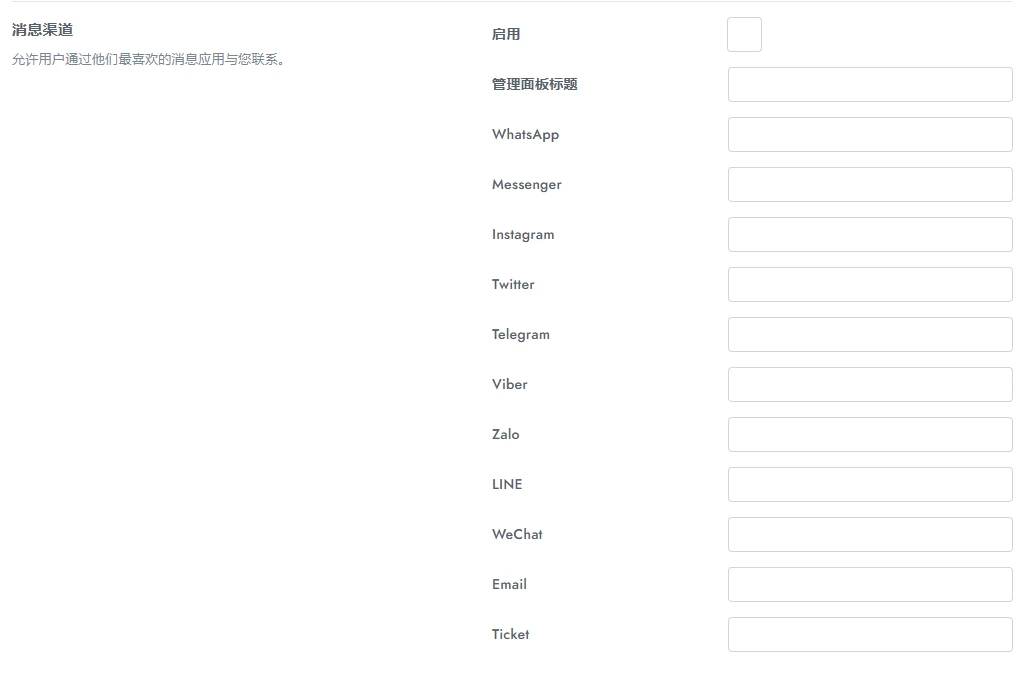Click the Ticket input field

point(869,634)
